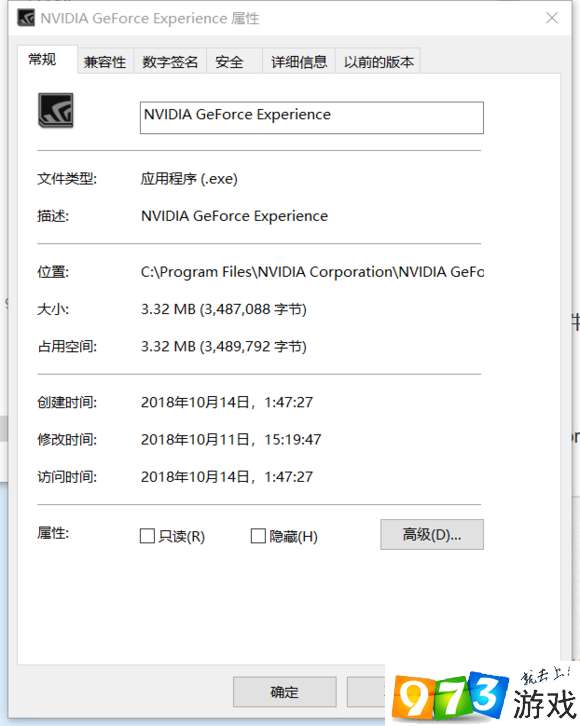The width and height of the screenshot is (580, 726).
Task: Go to the 详细信息 tab
Action: click(x=299, y=62)
